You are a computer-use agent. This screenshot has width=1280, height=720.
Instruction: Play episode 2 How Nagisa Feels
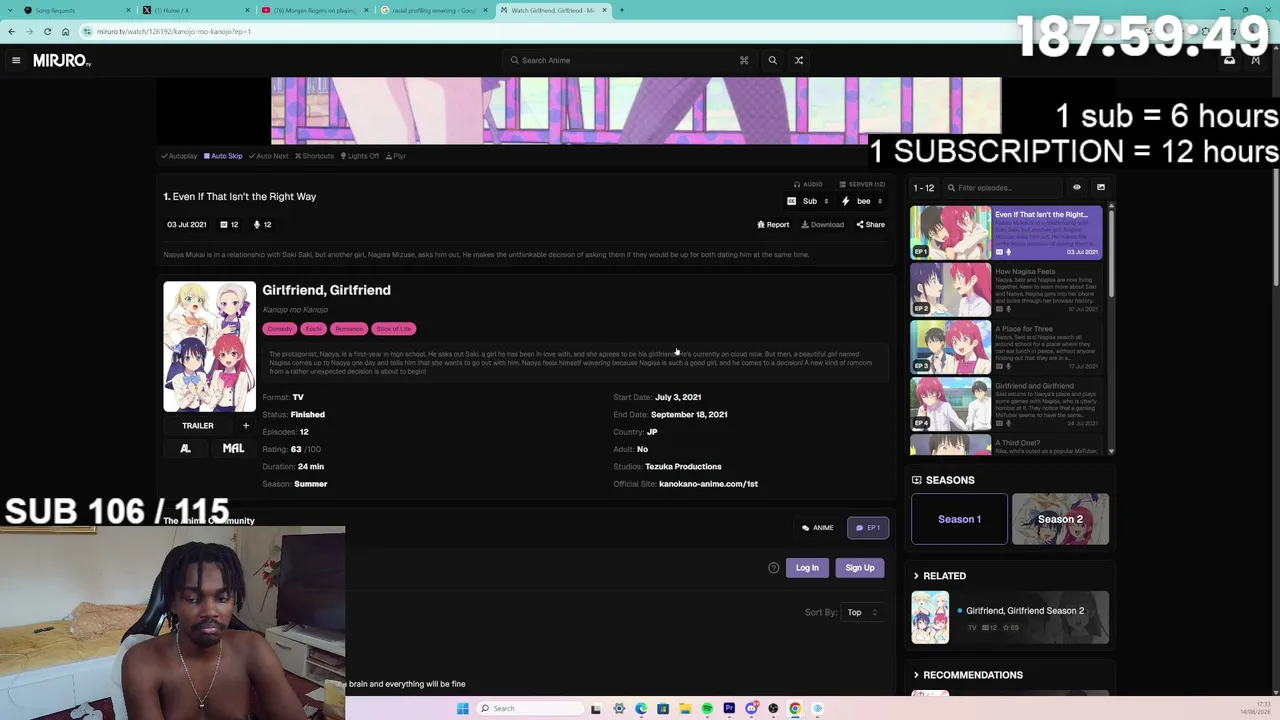click(x=1006, y=290)
